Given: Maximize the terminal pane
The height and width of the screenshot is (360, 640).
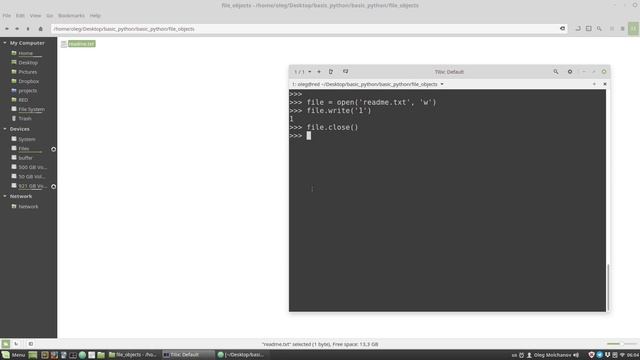Looking at the screenshot, I should [594, 84].
